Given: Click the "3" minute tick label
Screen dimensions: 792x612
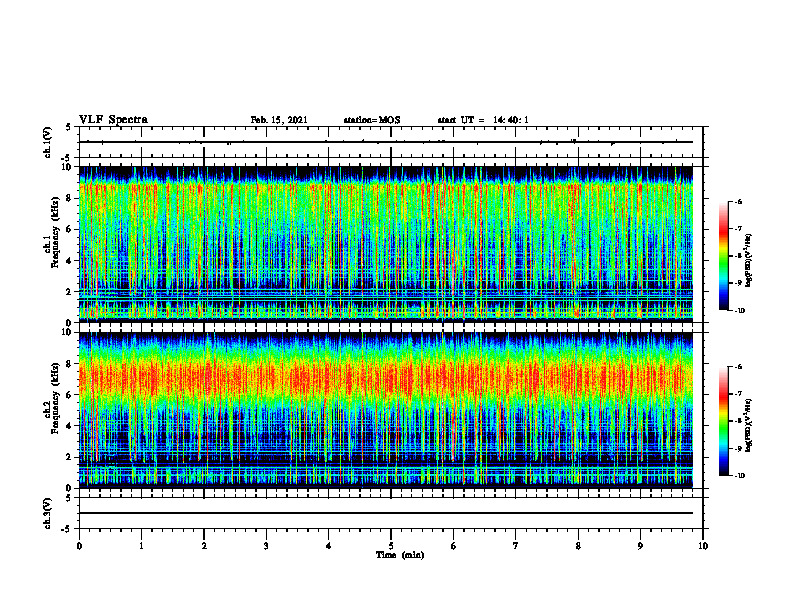Looking at the screenshot, I should point(266,546).
